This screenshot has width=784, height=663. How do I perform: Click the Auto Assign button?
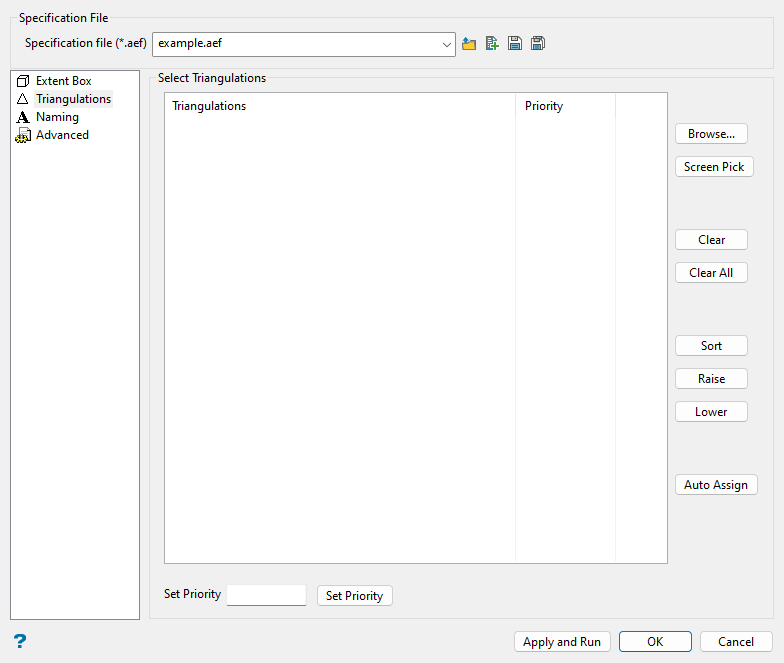[716, 485]
